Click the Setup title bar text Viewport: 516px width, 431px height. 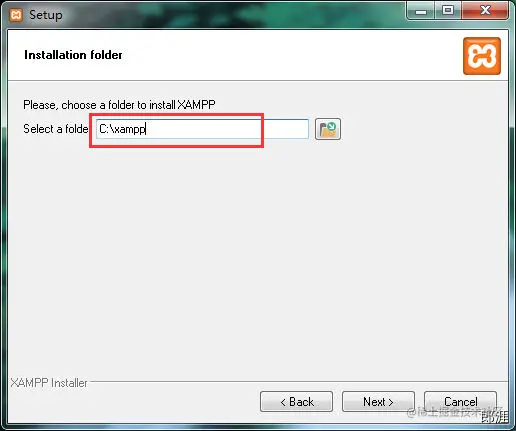point(46,15)
